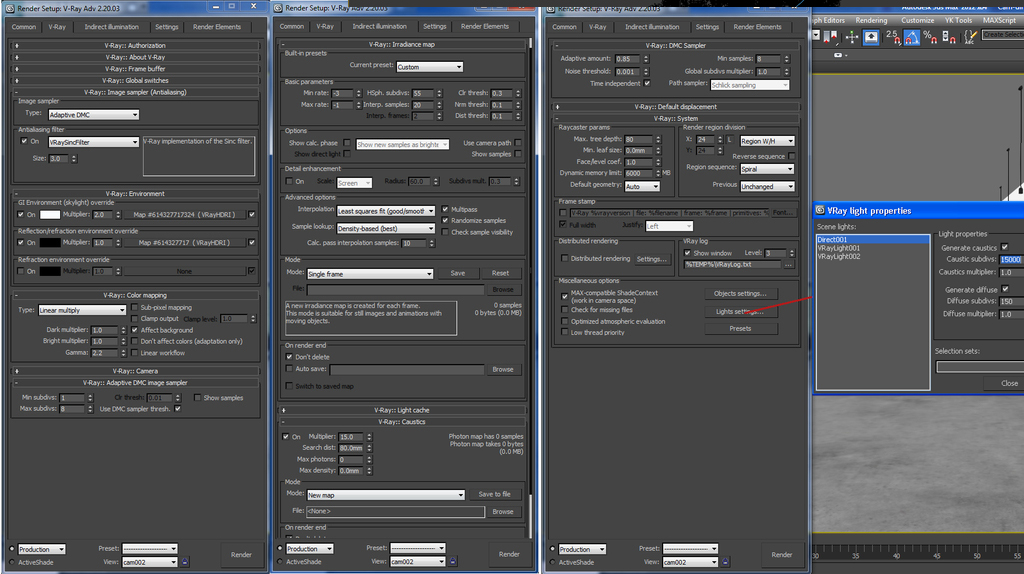Expand V-Ray:: Default displacement rollout
The width and height of the screenshot is (1024, 574).
(676, 106)
